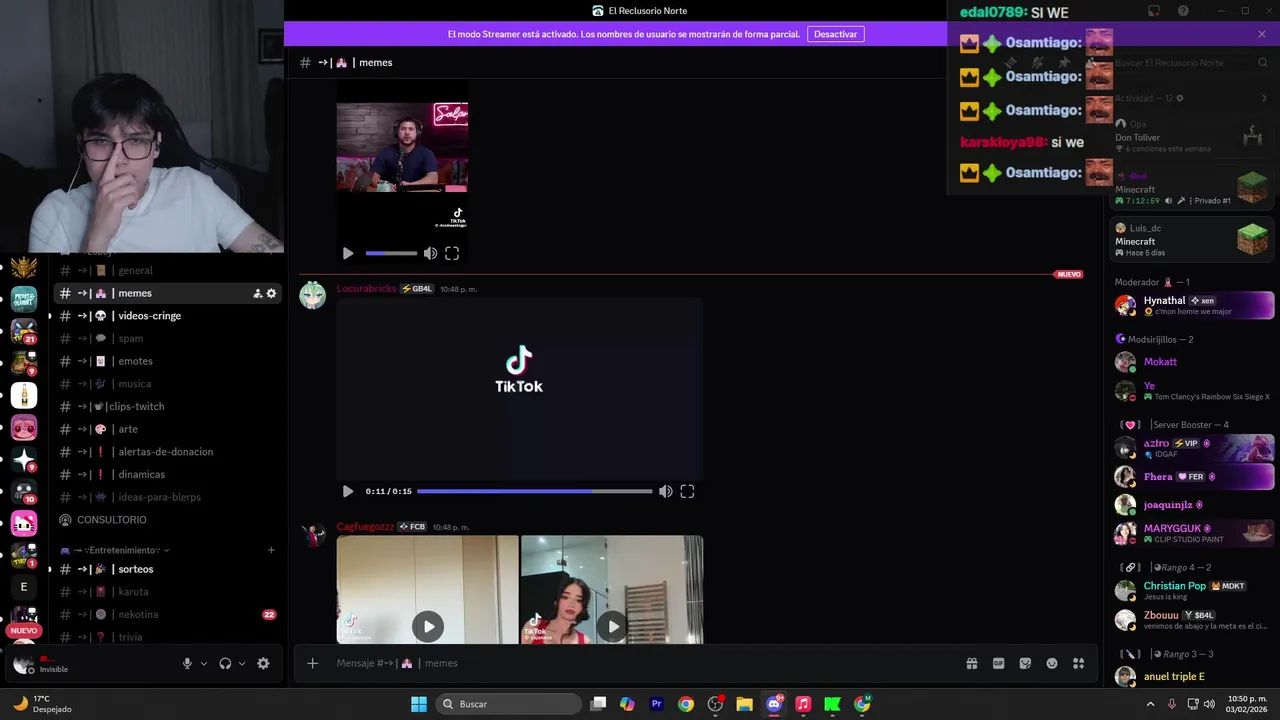Open the edit channel gear on memes
Viewport: 1280px width, 720px height.
[x=271, y=293]
